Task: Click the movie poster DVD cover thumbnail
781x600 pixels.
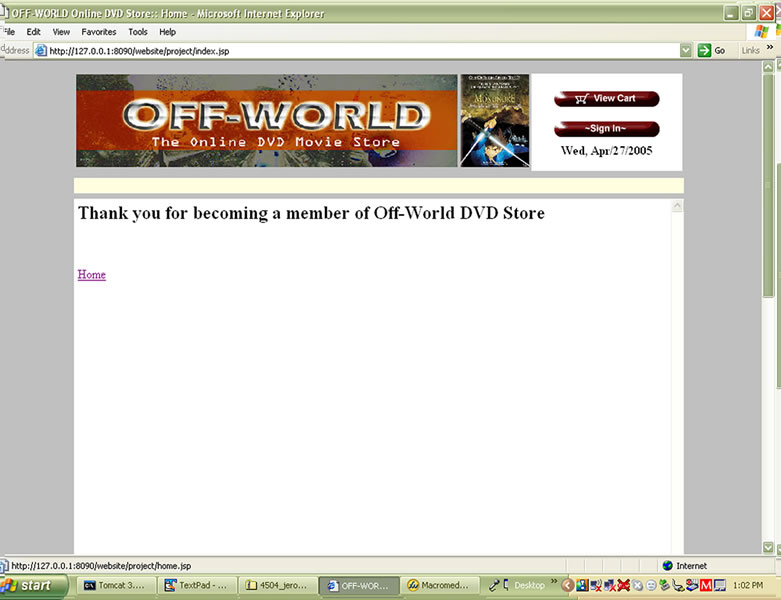Action: tap(495, 120)
